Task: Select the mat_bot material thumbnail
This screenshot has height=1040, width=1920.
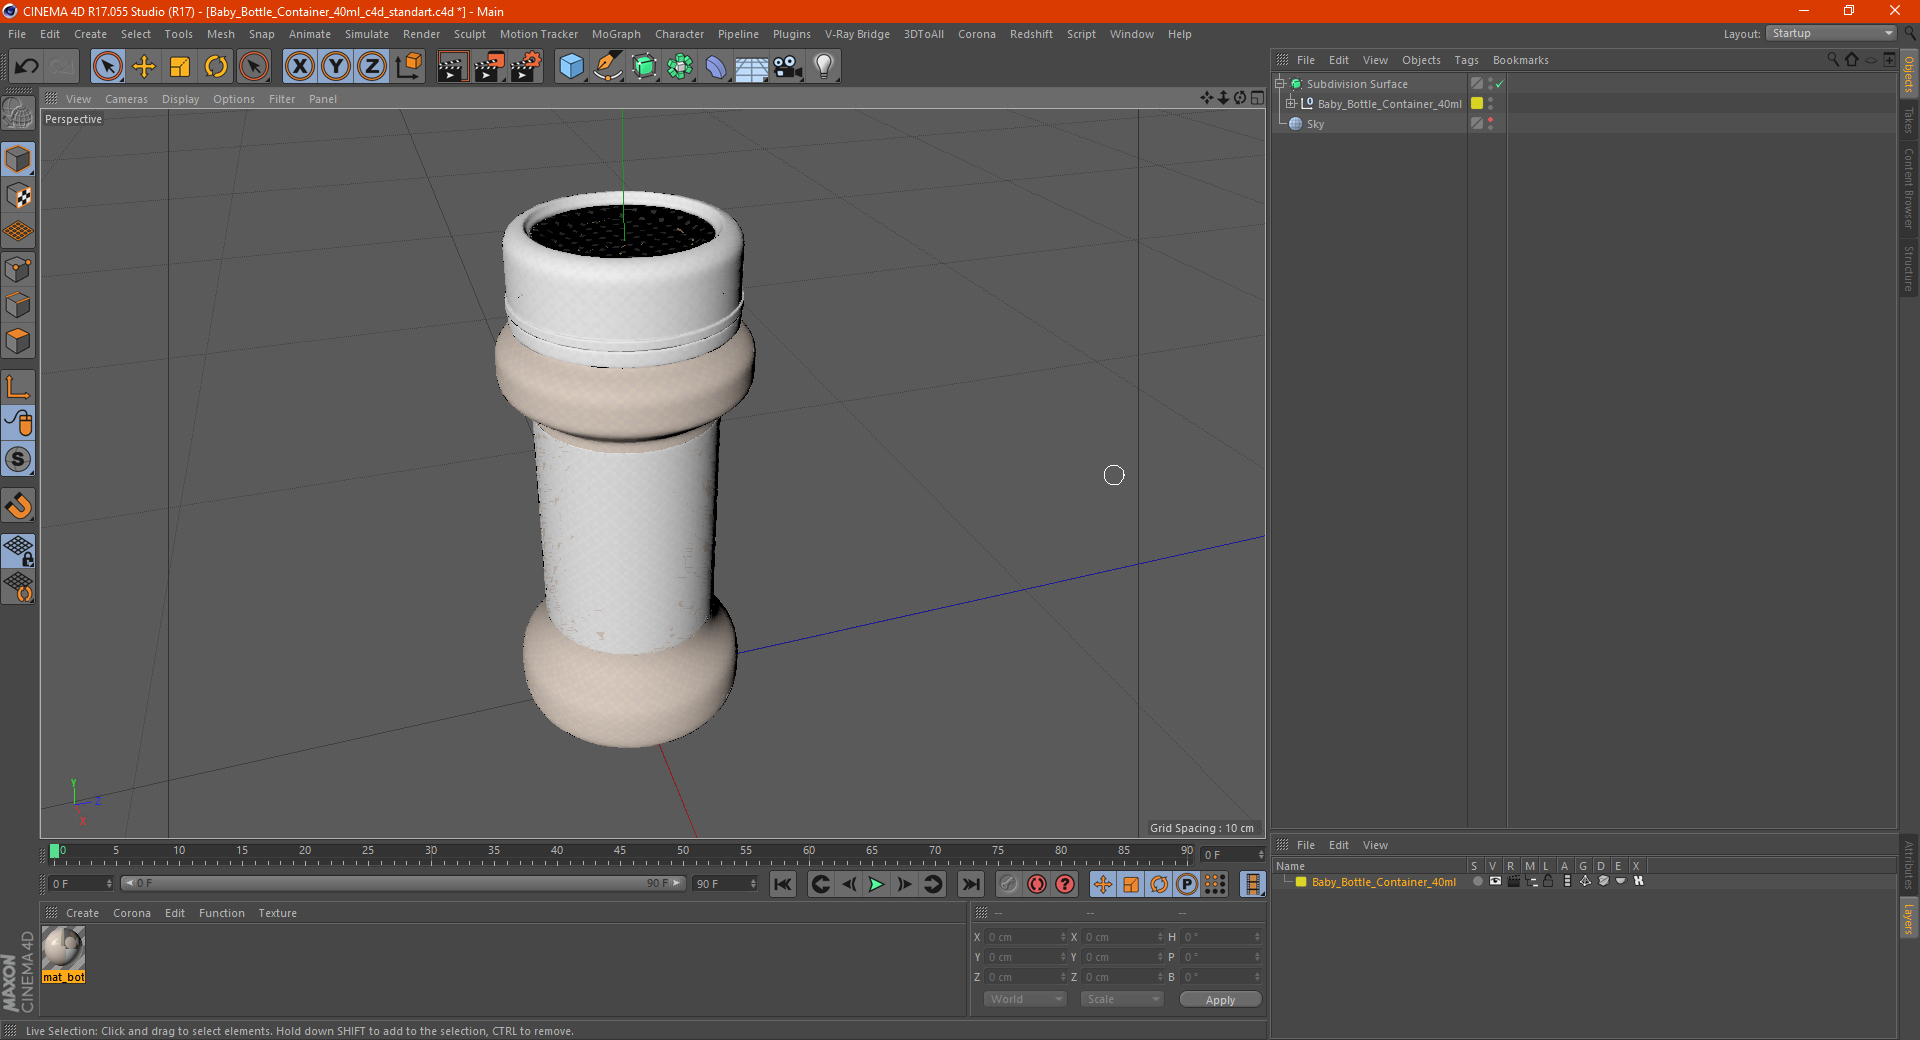Action: (64, 948)
